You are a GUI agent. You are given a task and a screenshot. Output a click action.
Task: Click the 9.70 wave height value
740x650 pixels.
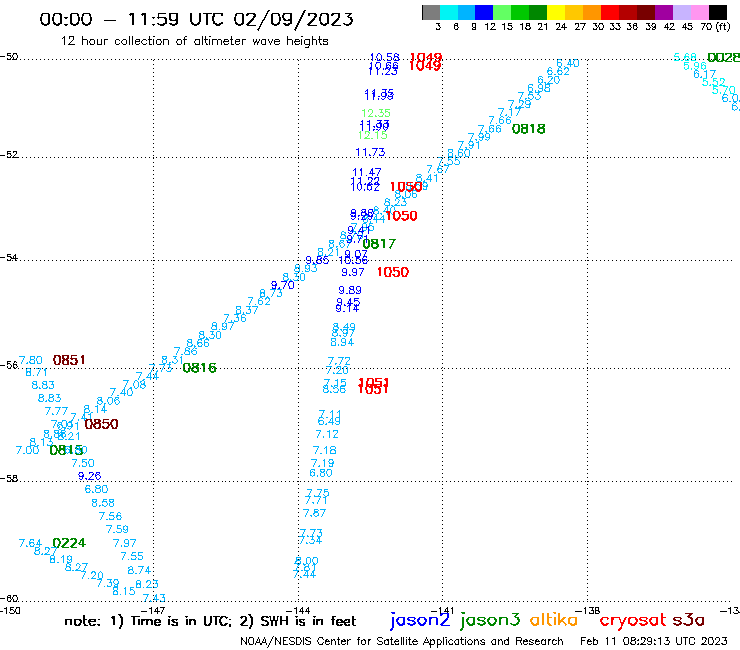(x=282, y=285)
